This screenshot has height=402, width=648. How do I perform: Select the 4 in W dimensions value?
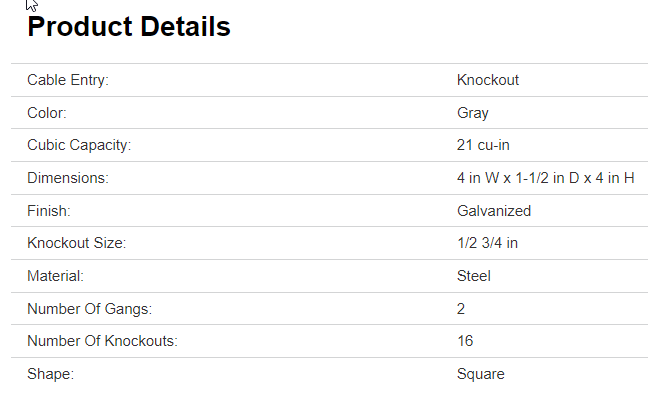point(546,178)
